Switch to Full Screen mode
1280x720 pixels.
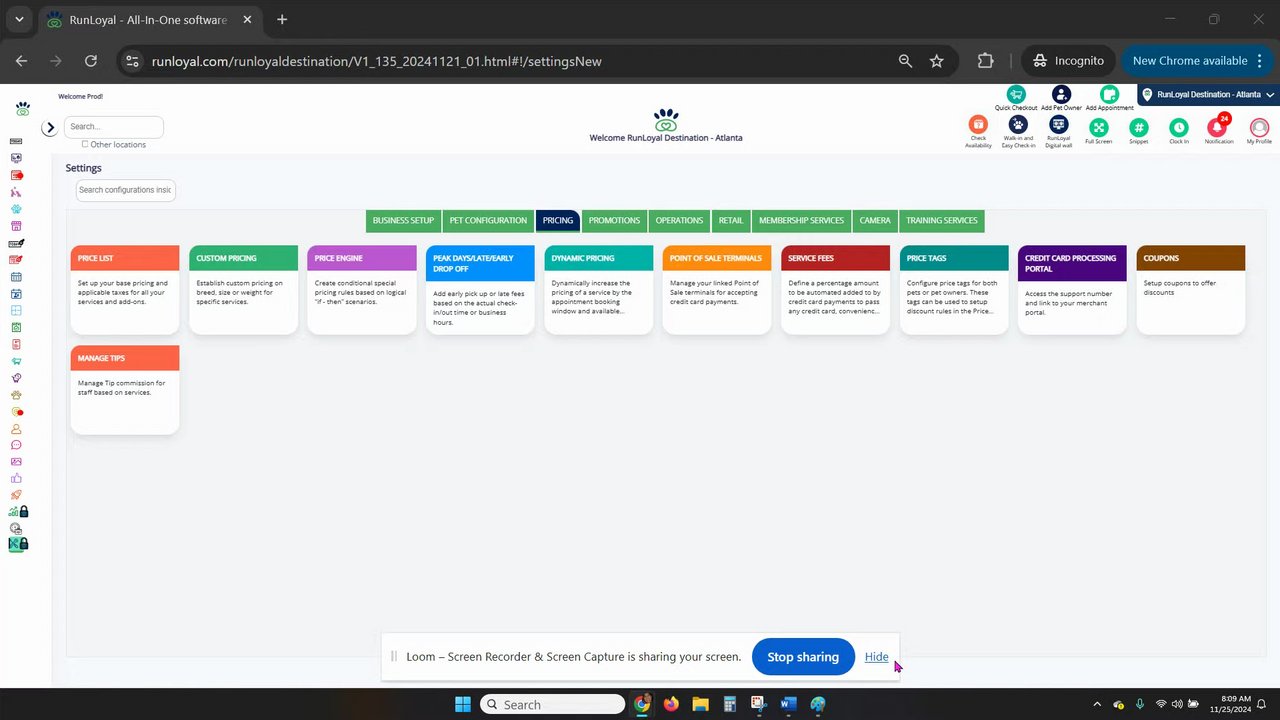click(x=1098, y=127)
